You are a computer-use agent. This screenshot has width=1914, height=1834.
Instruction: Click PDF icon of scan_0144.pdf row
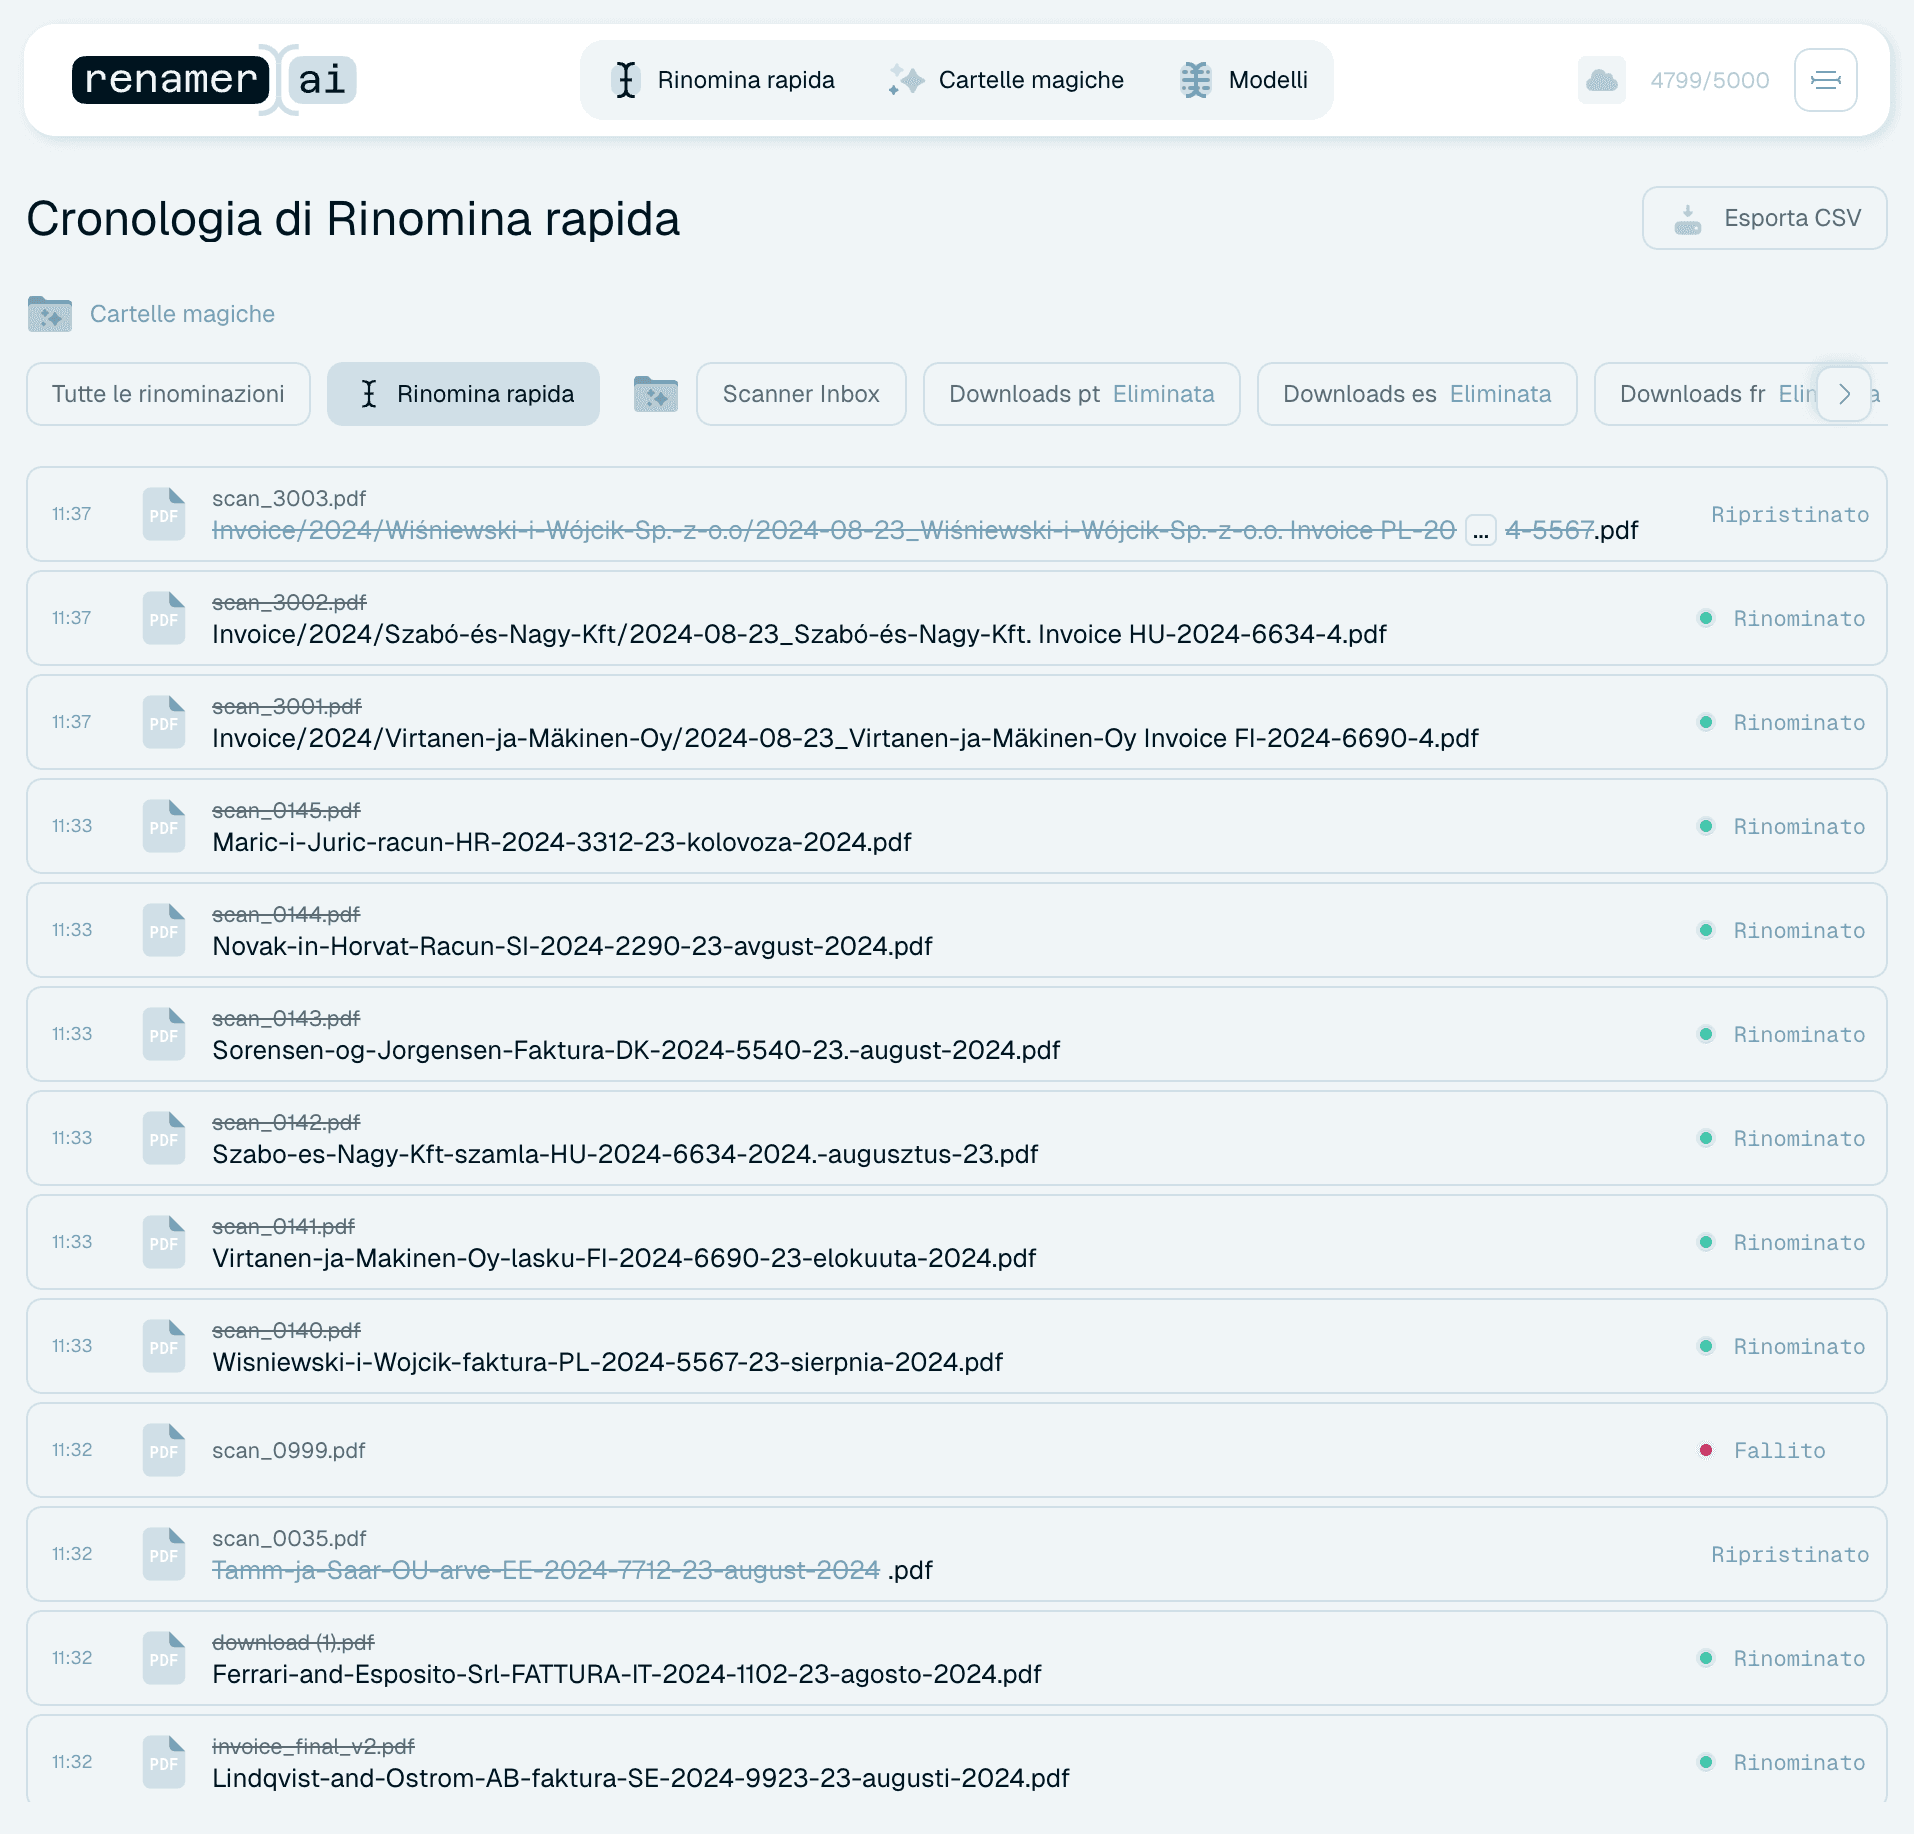coord(164,930)
